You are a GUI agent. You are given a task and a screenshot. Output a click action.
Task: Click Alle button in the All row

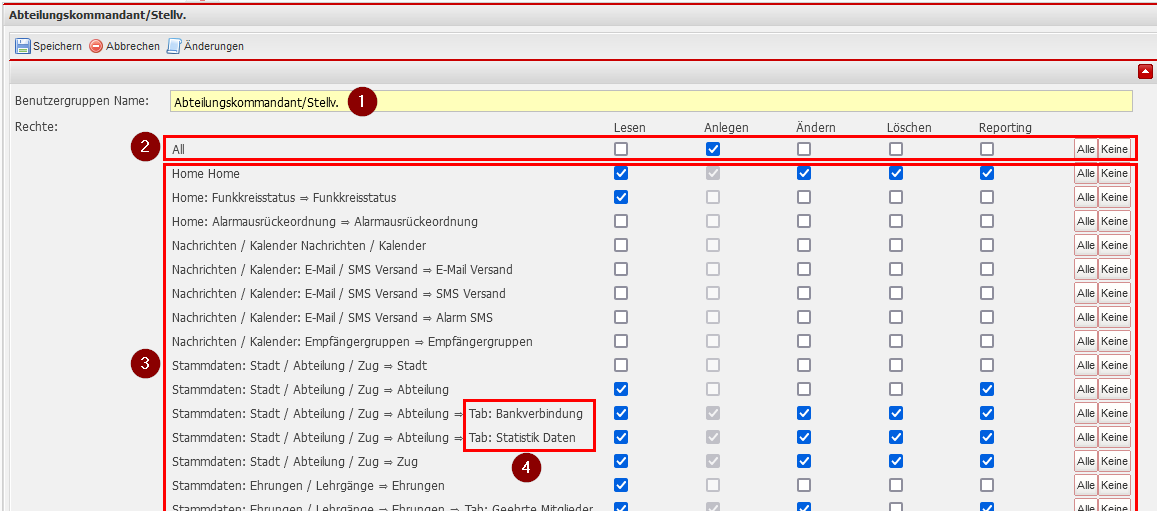tap(1085, 149)
